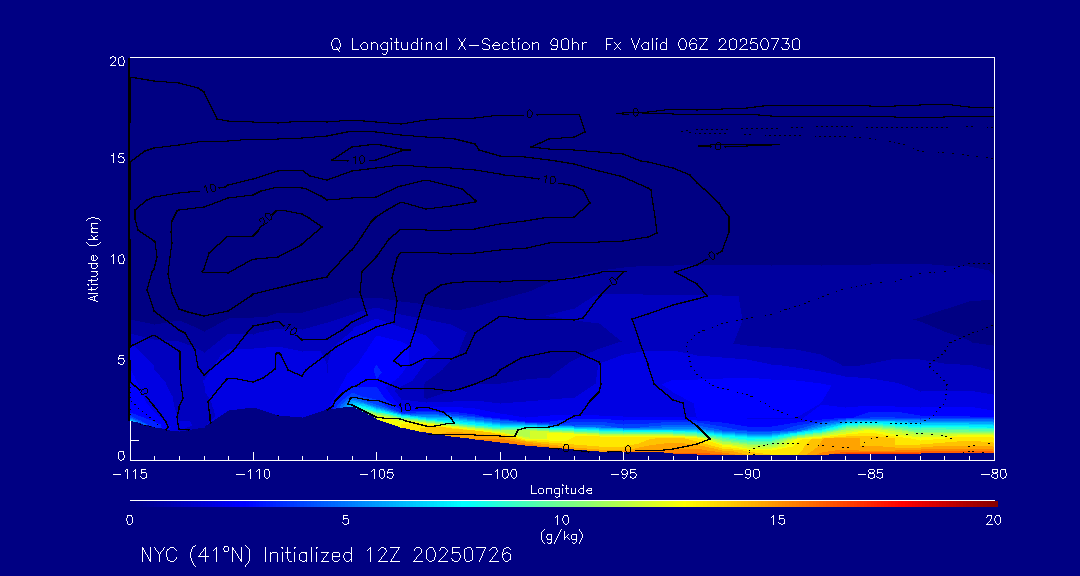Viewport: 1080px width, 576px height.
Task: Click the 20 km altitude tick label
Action: (x=115, y=61)
